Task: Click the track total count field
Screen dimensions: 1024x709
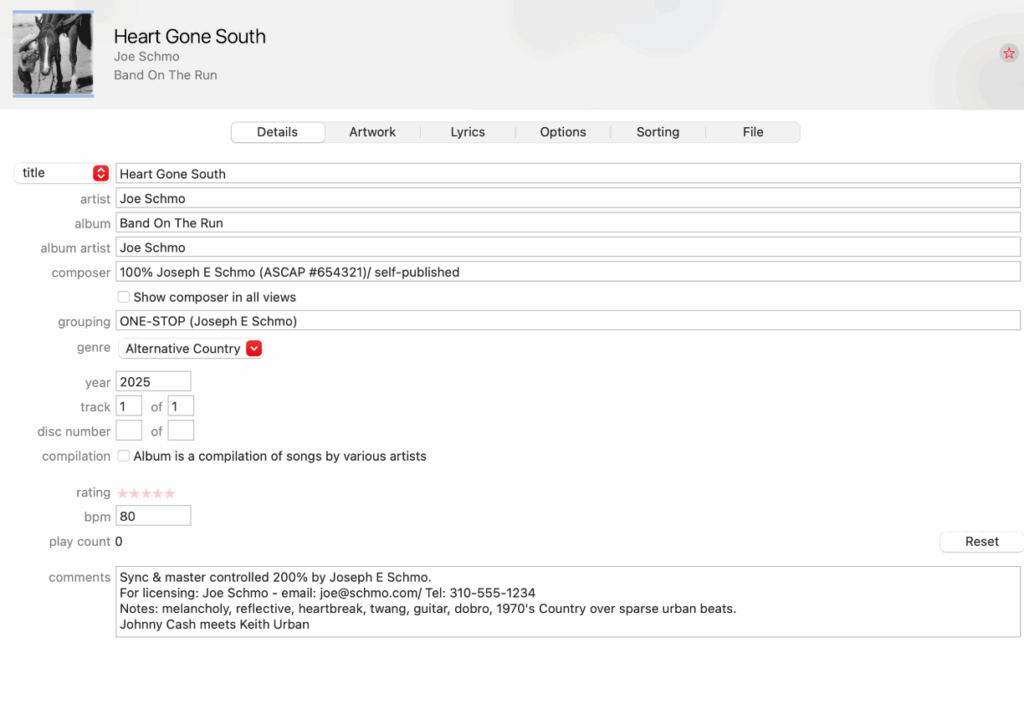Action: [181, 406]
